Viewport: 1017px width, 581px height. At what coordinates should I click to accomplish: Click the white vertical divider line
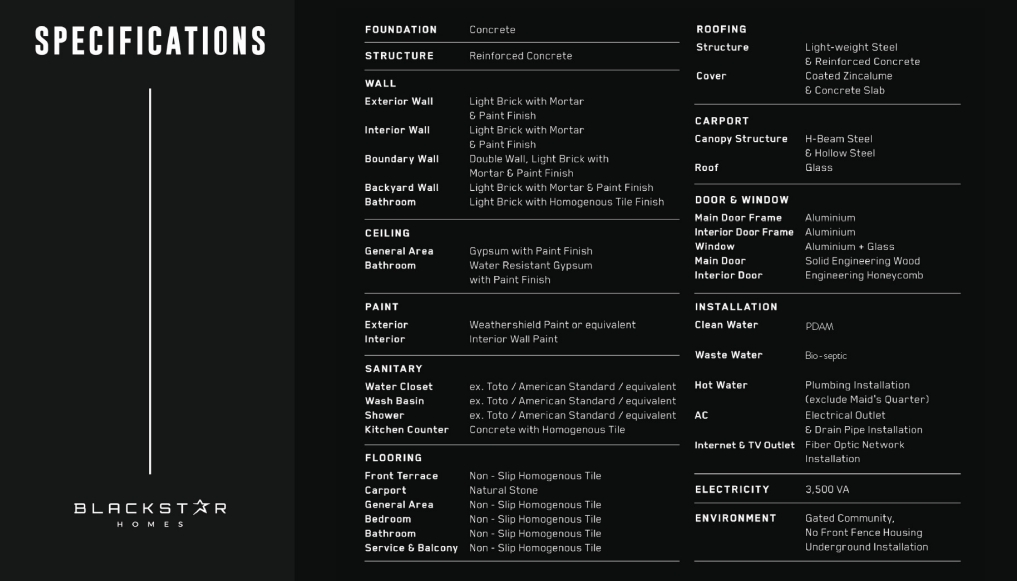point(150,280)
